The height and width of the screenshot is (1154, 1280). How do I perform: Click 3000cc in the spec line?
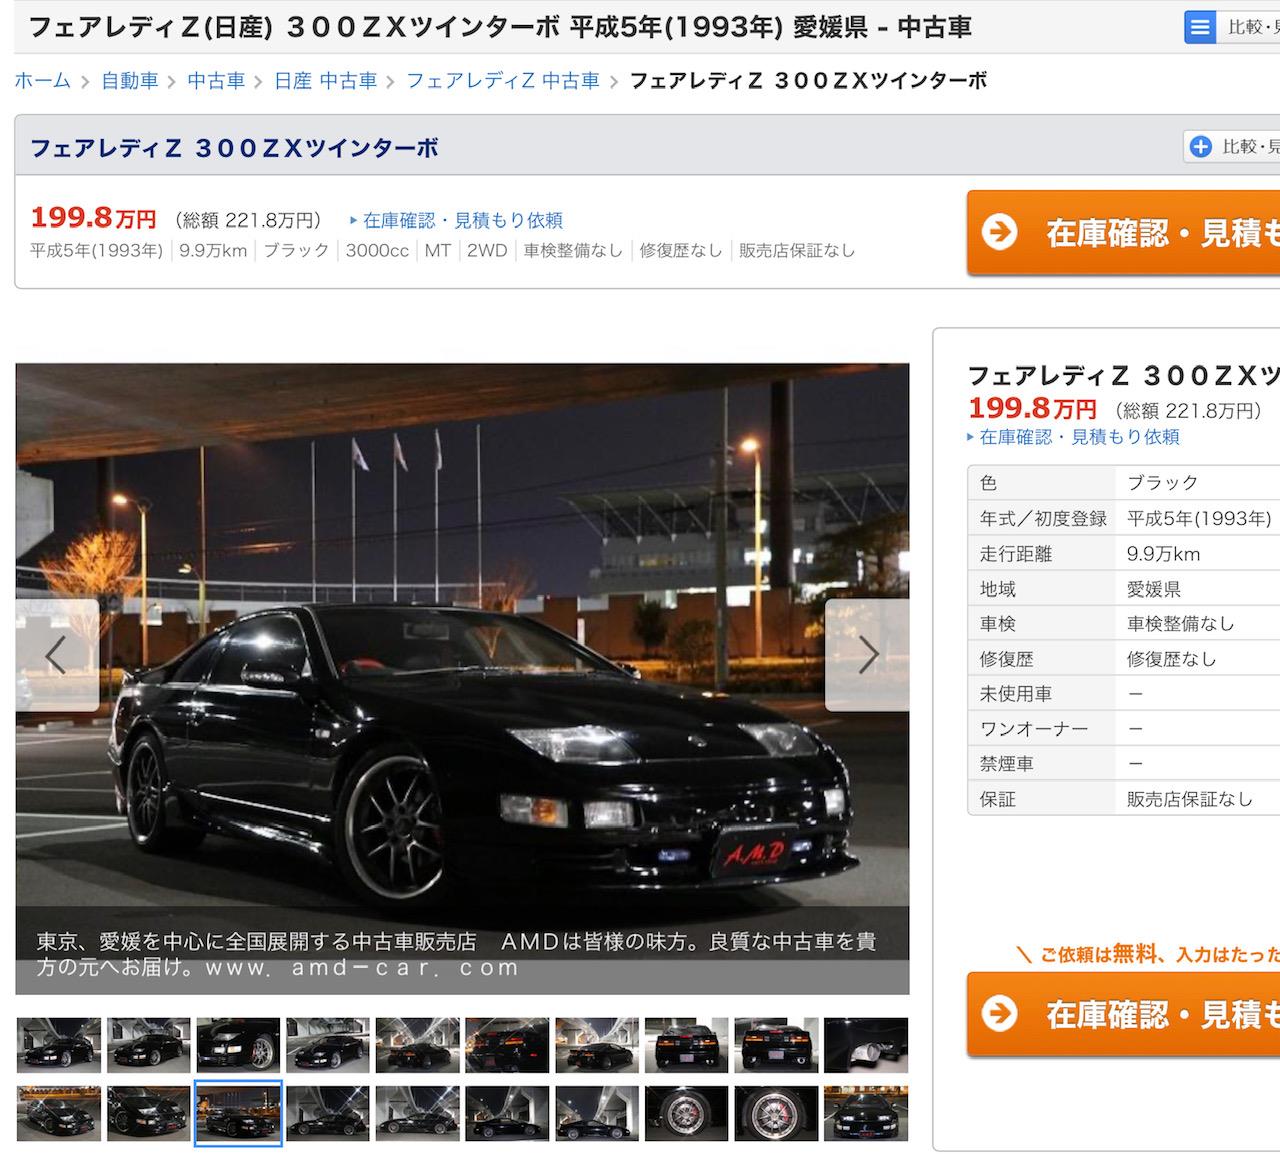click(377, 251)
